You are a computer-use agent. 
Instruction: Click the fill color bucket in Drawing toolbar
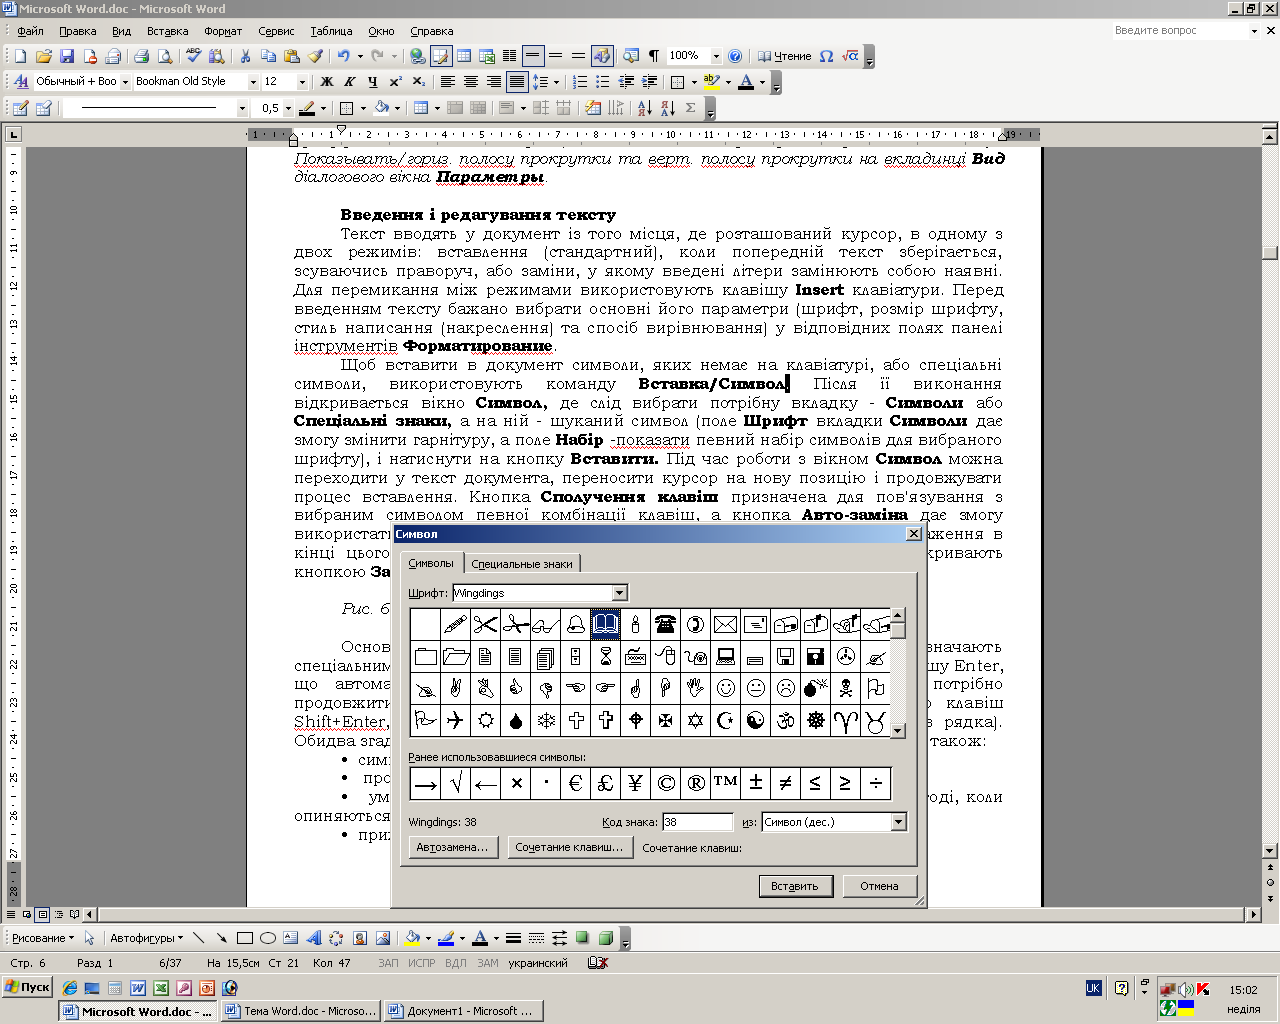pos(412,938)
